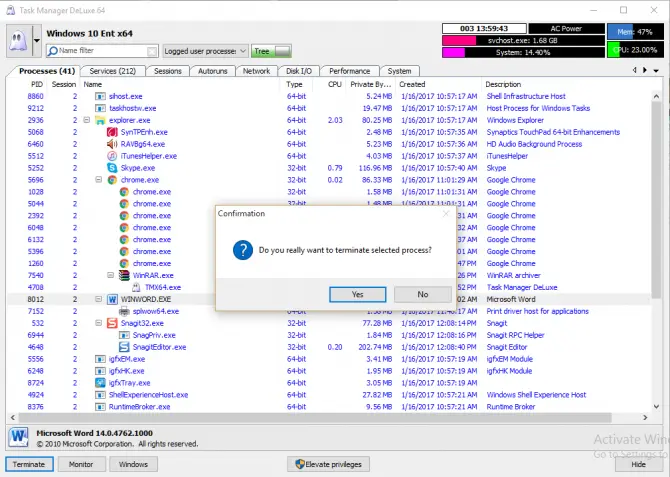Image resolution: width=670 pixels, height=477 pixels.
Task: Open the dropdown arrow next to ghost icon
Action: [x=37, y=41]
